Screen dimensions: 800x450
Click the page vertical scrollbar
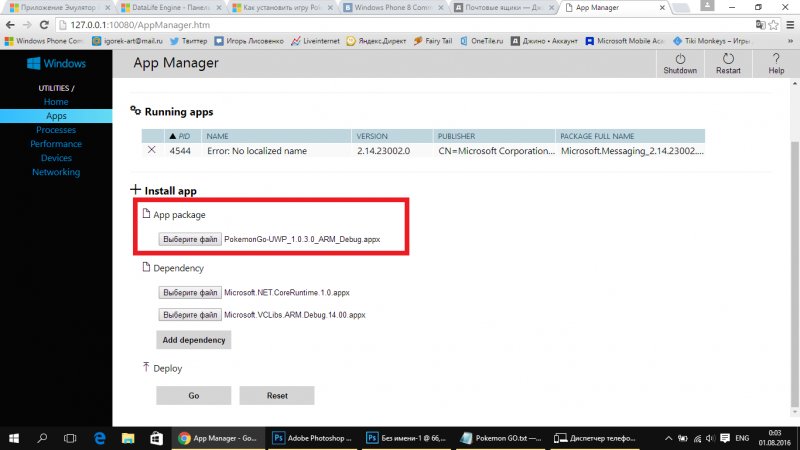[x=794, y=250]
